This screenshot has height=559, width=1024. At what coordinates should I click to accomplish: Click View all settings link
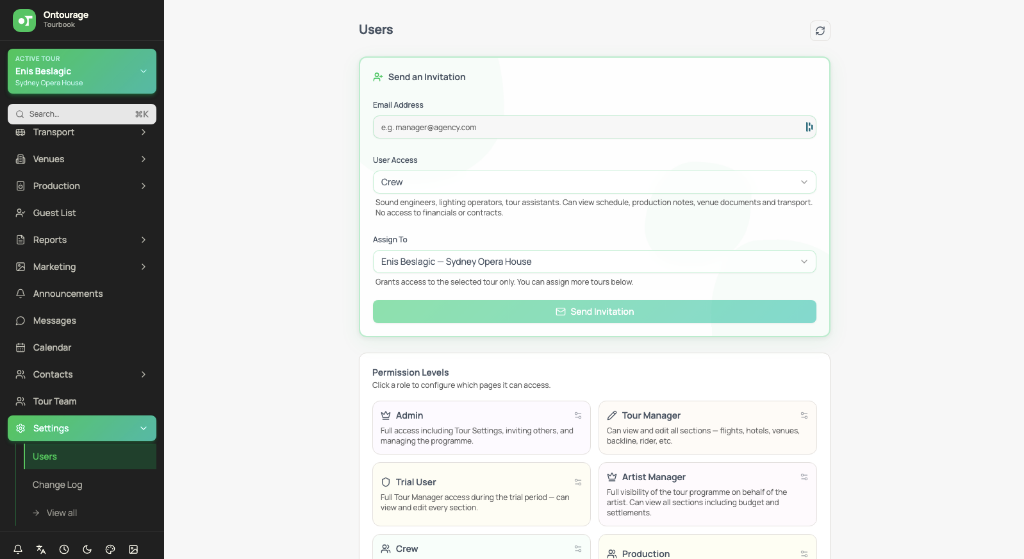tap(90, 513)
